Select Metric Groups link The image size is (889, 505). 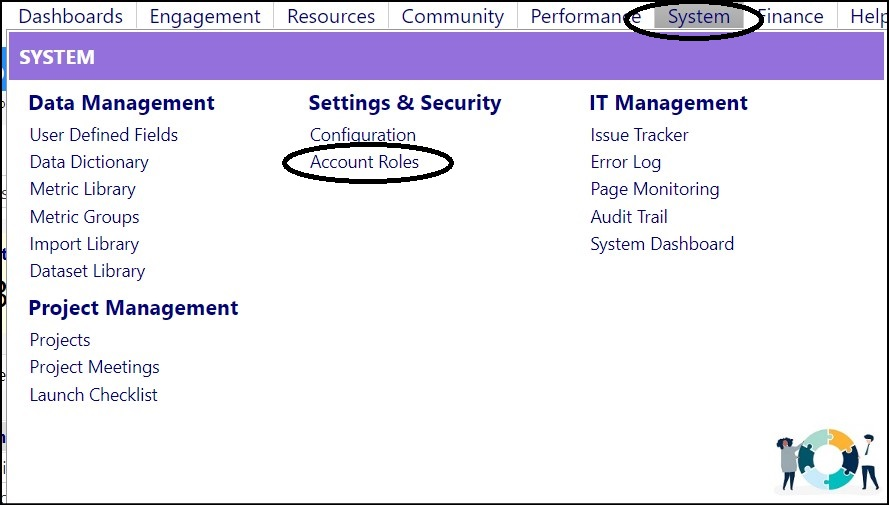click(84, 217)
